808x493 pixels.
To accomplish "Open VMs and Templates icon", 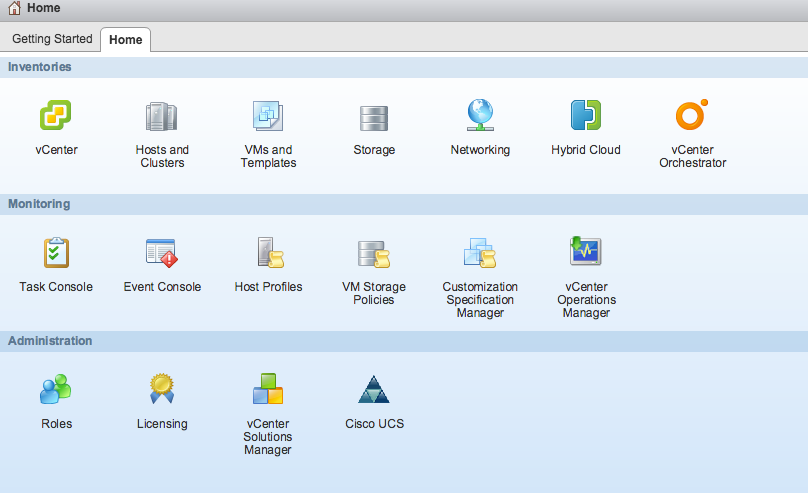I will tap(268, 116).
